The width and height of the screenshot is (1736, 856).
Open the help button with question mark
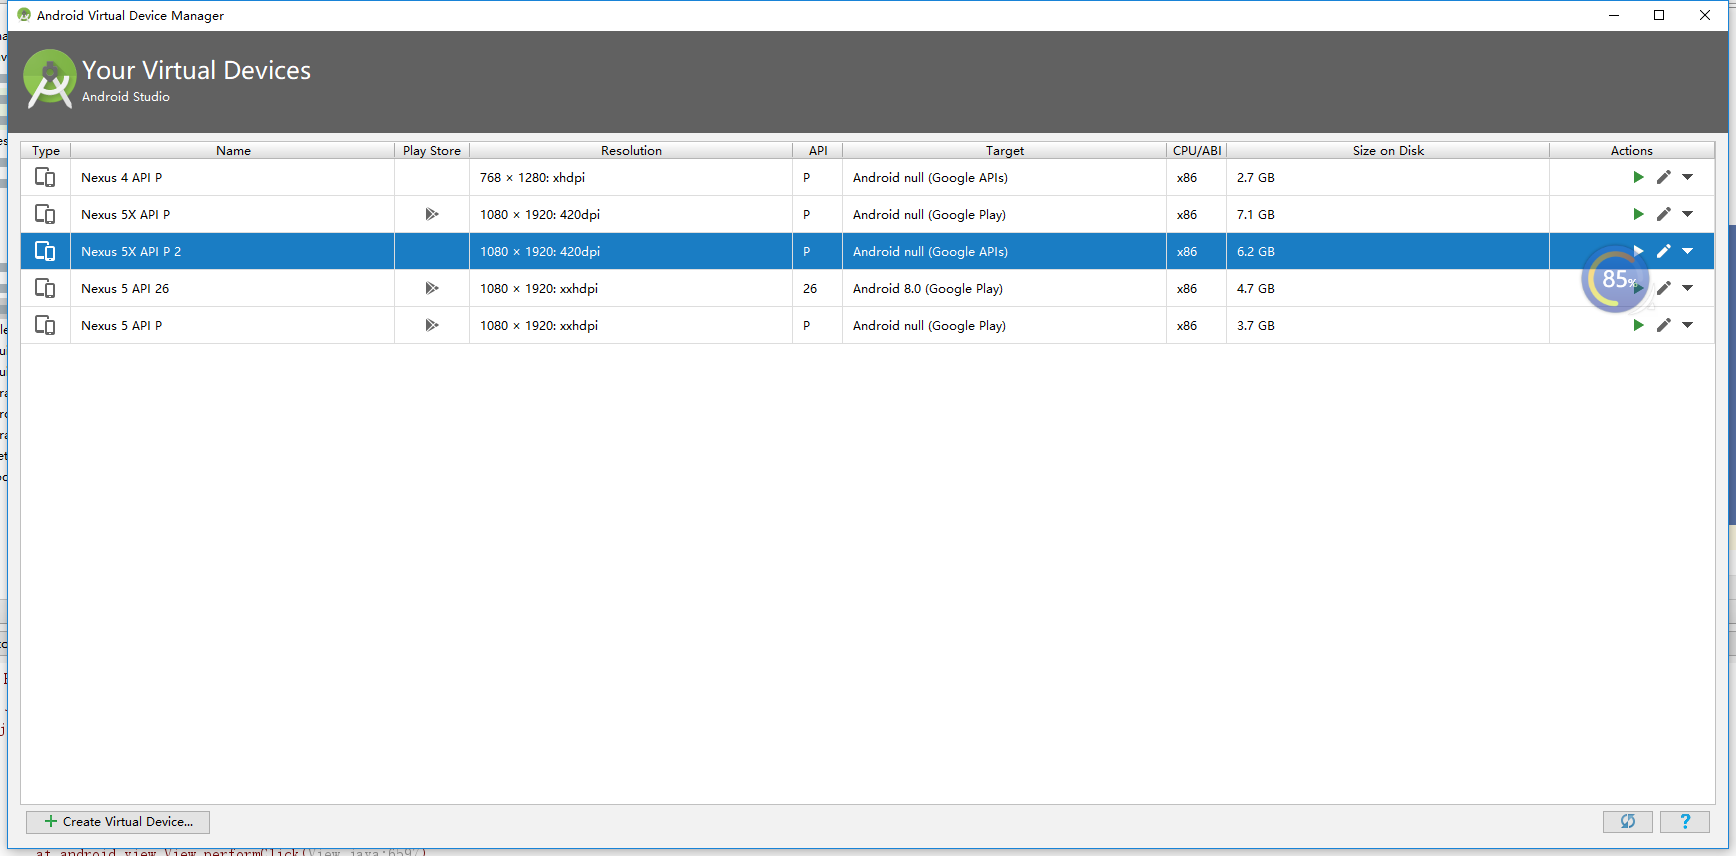pos(1685,822)
